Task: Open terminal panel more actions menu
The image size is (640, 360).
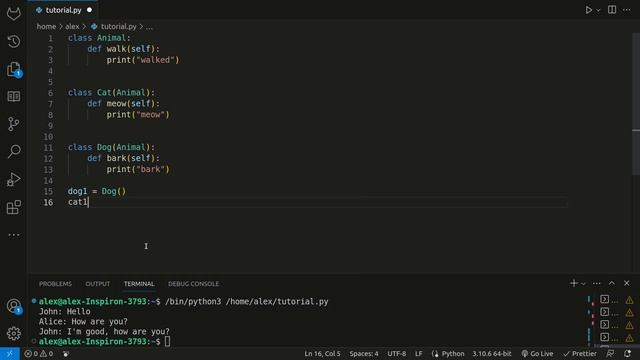Action: click(597, 283)
